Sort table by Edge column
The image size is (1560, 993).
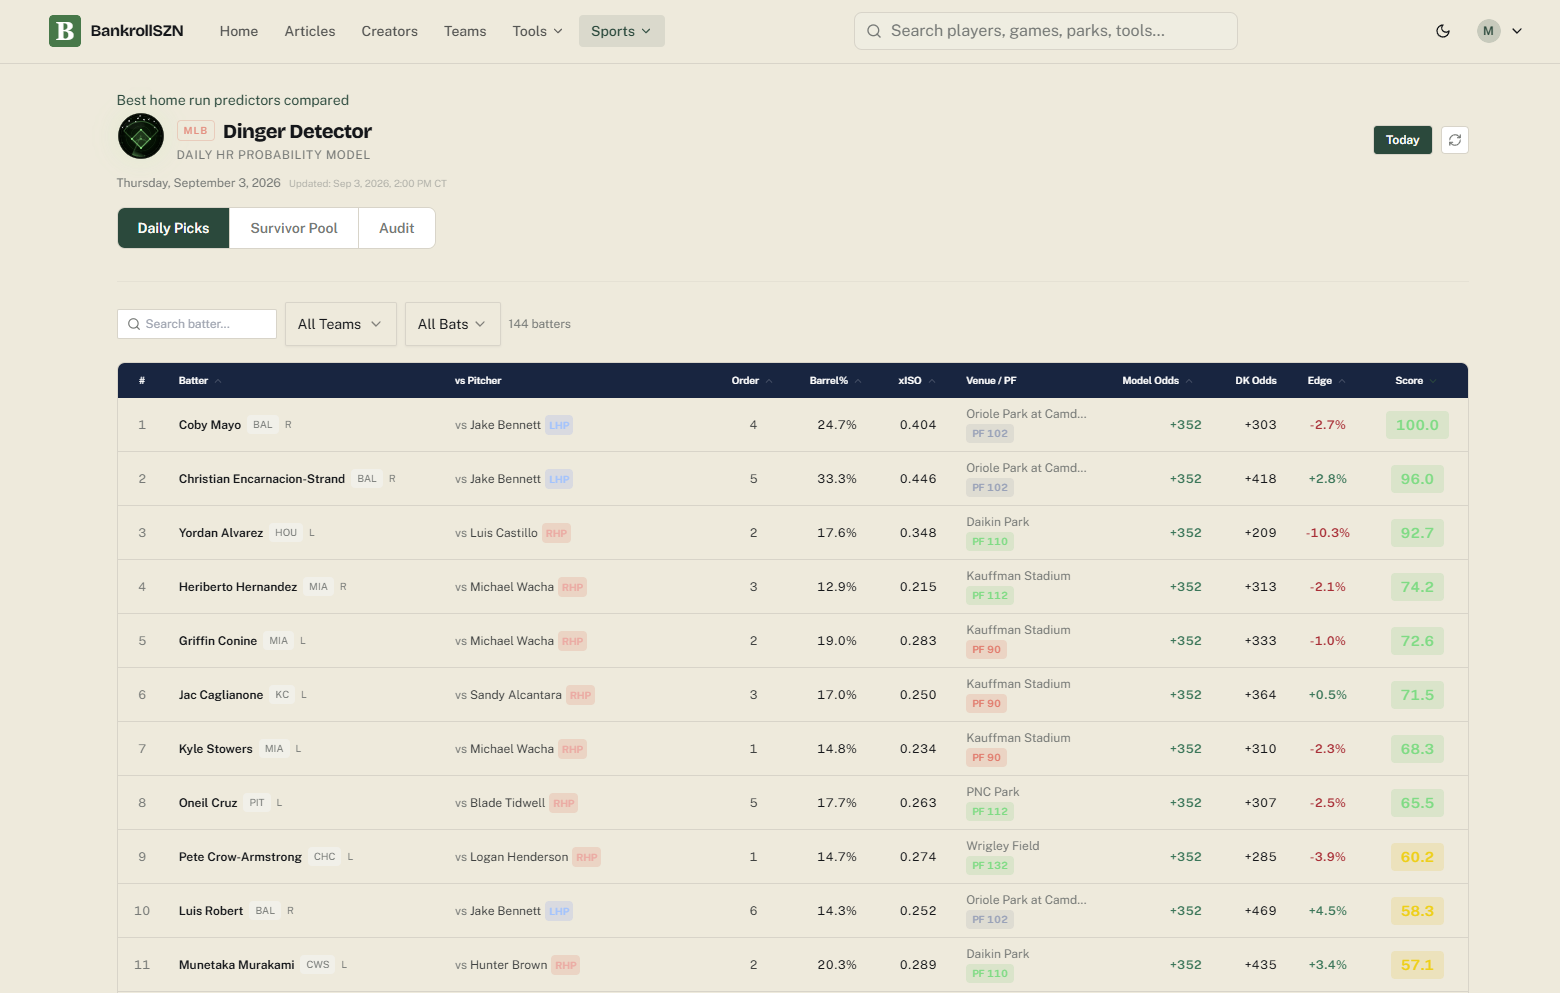1326,381
